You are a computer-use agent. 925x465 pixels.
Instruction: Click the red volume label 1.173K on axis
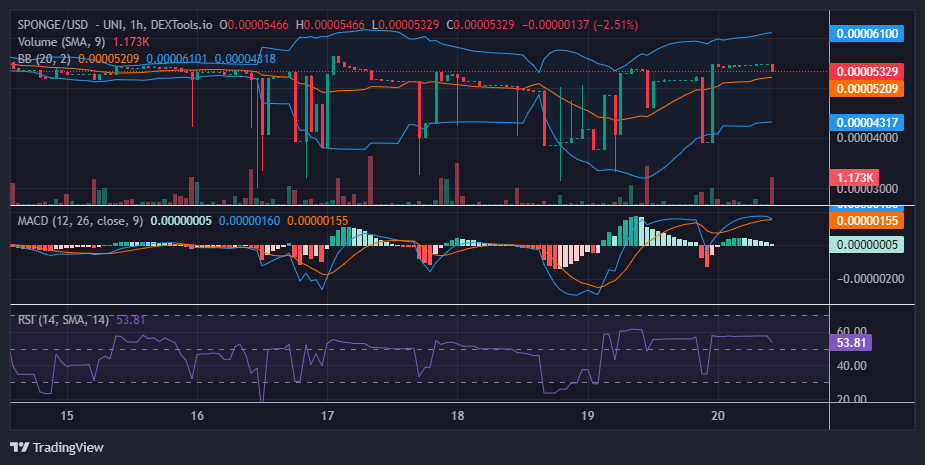pyautogui.click(x=854, y=177)
